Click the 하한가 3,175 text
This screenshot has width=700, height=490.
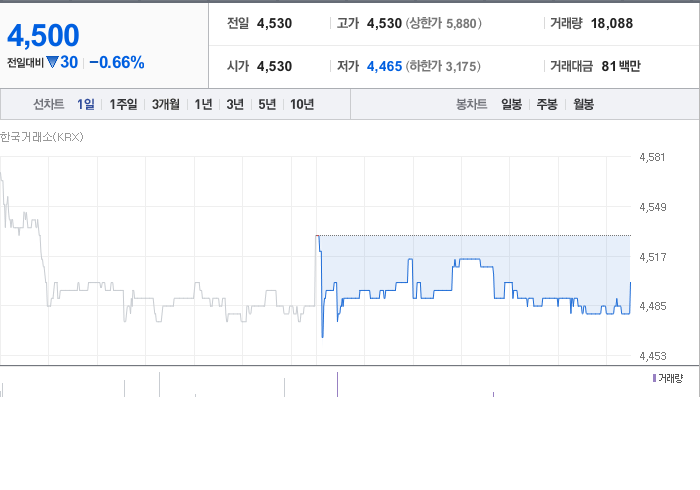[x=443, y=66]
